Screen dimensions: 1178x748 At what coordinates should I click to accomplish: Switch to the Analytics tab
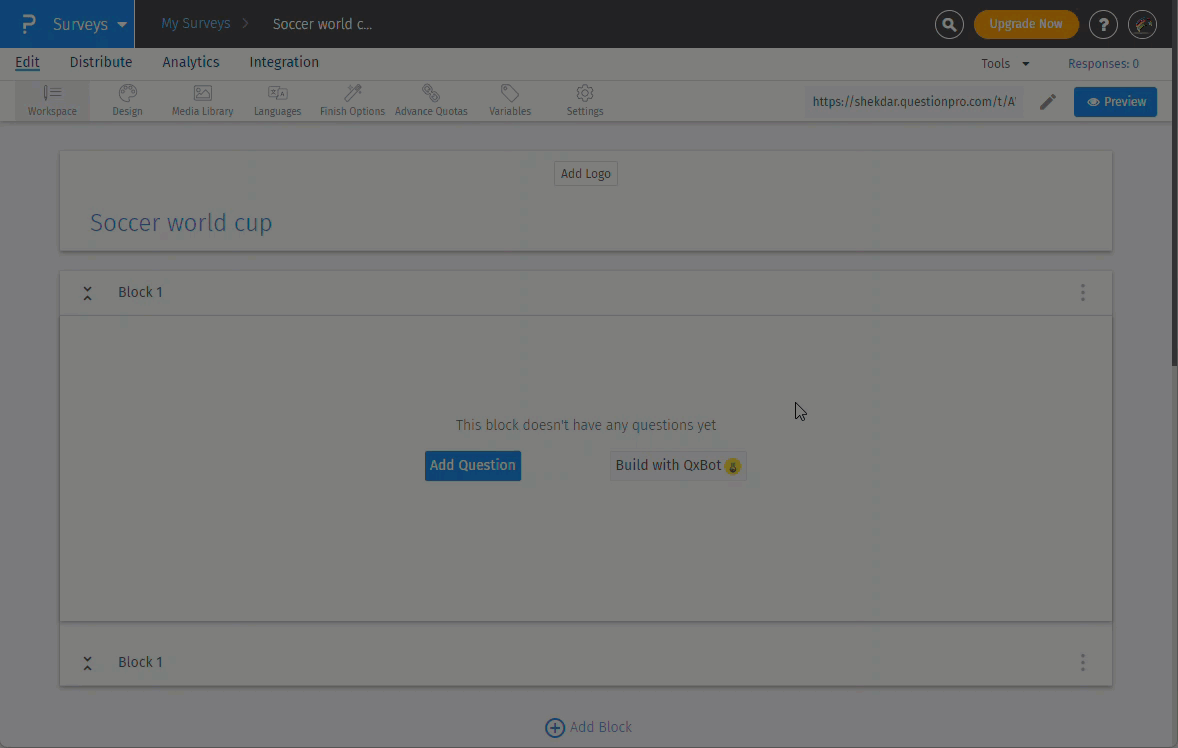(191, 62)
